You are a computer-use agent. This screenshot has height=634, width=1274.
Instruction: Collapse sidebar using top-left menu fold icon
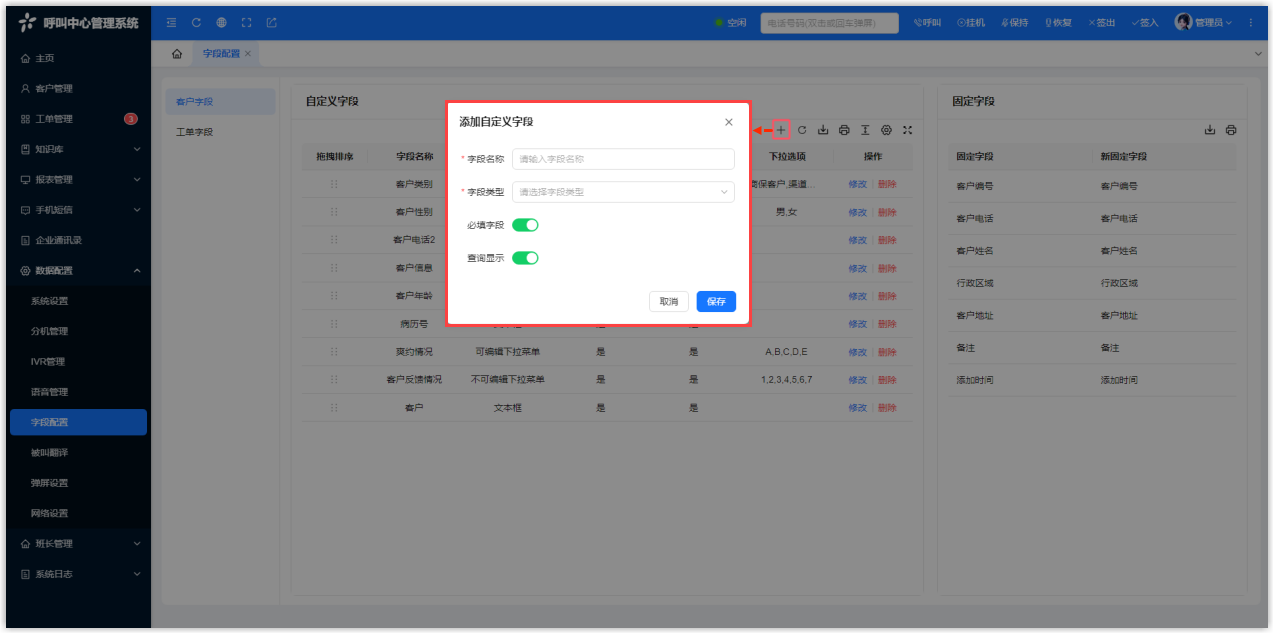[171, 23]
